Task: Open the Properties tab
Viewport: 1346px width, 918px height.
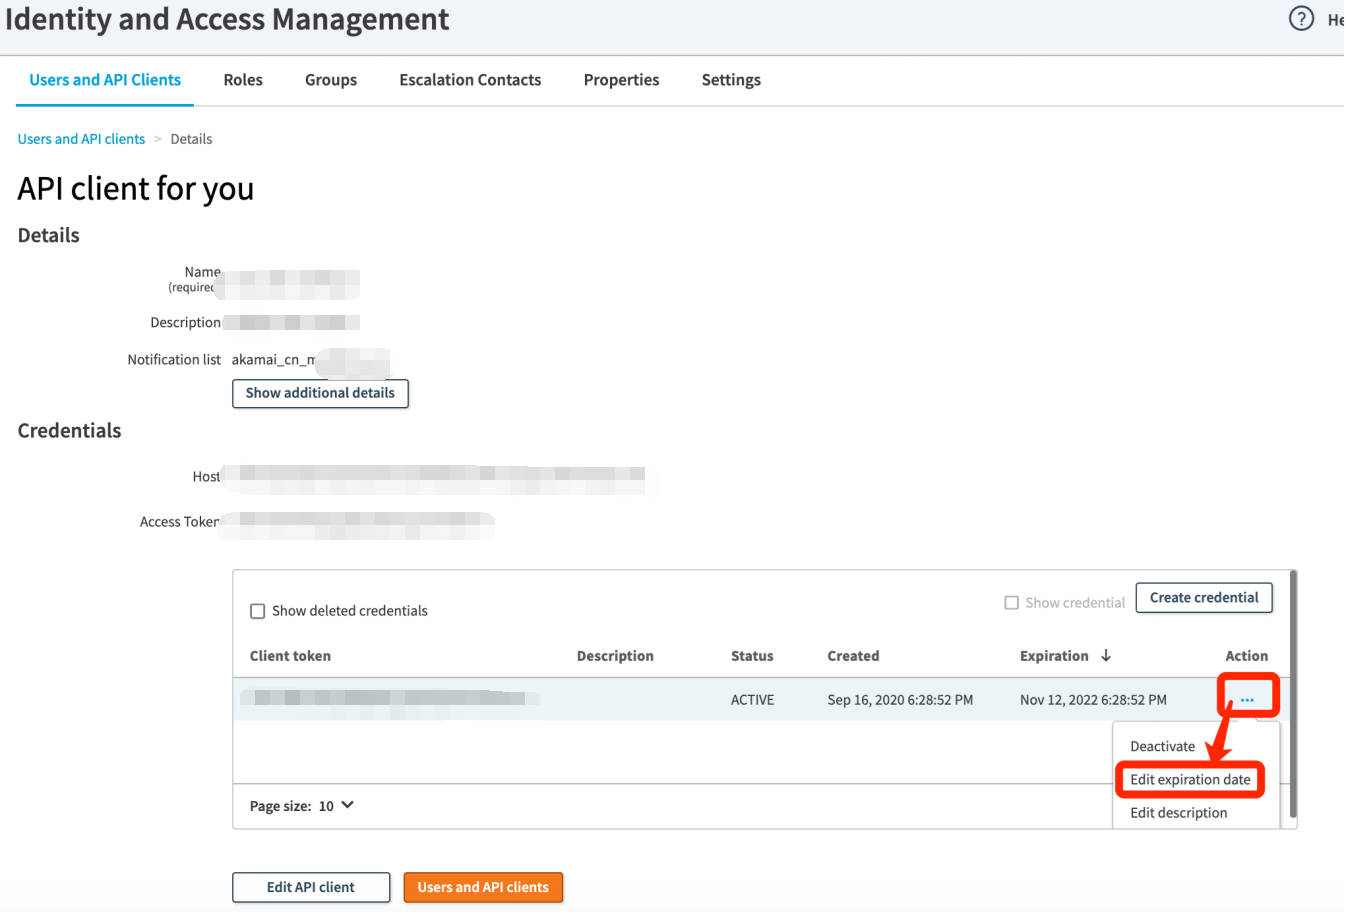Action: coord(621,80)
